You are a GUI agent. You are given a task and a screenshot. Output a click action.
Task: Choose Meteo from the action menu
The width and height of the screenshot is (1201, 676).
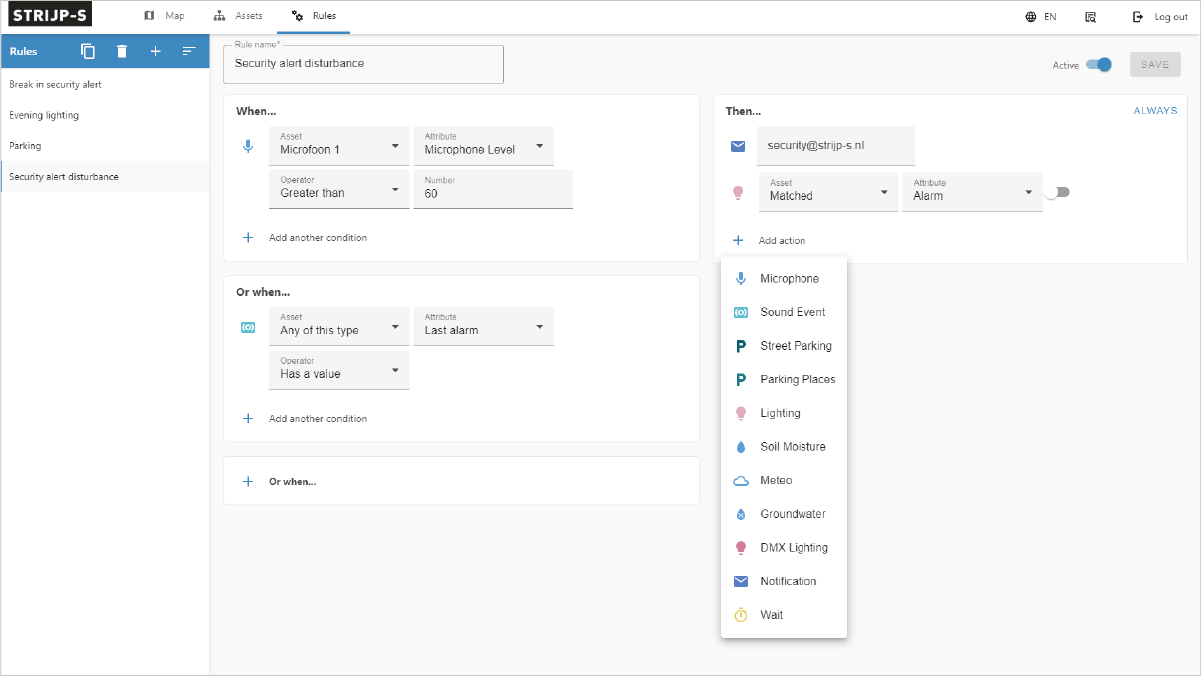point(784,481)
